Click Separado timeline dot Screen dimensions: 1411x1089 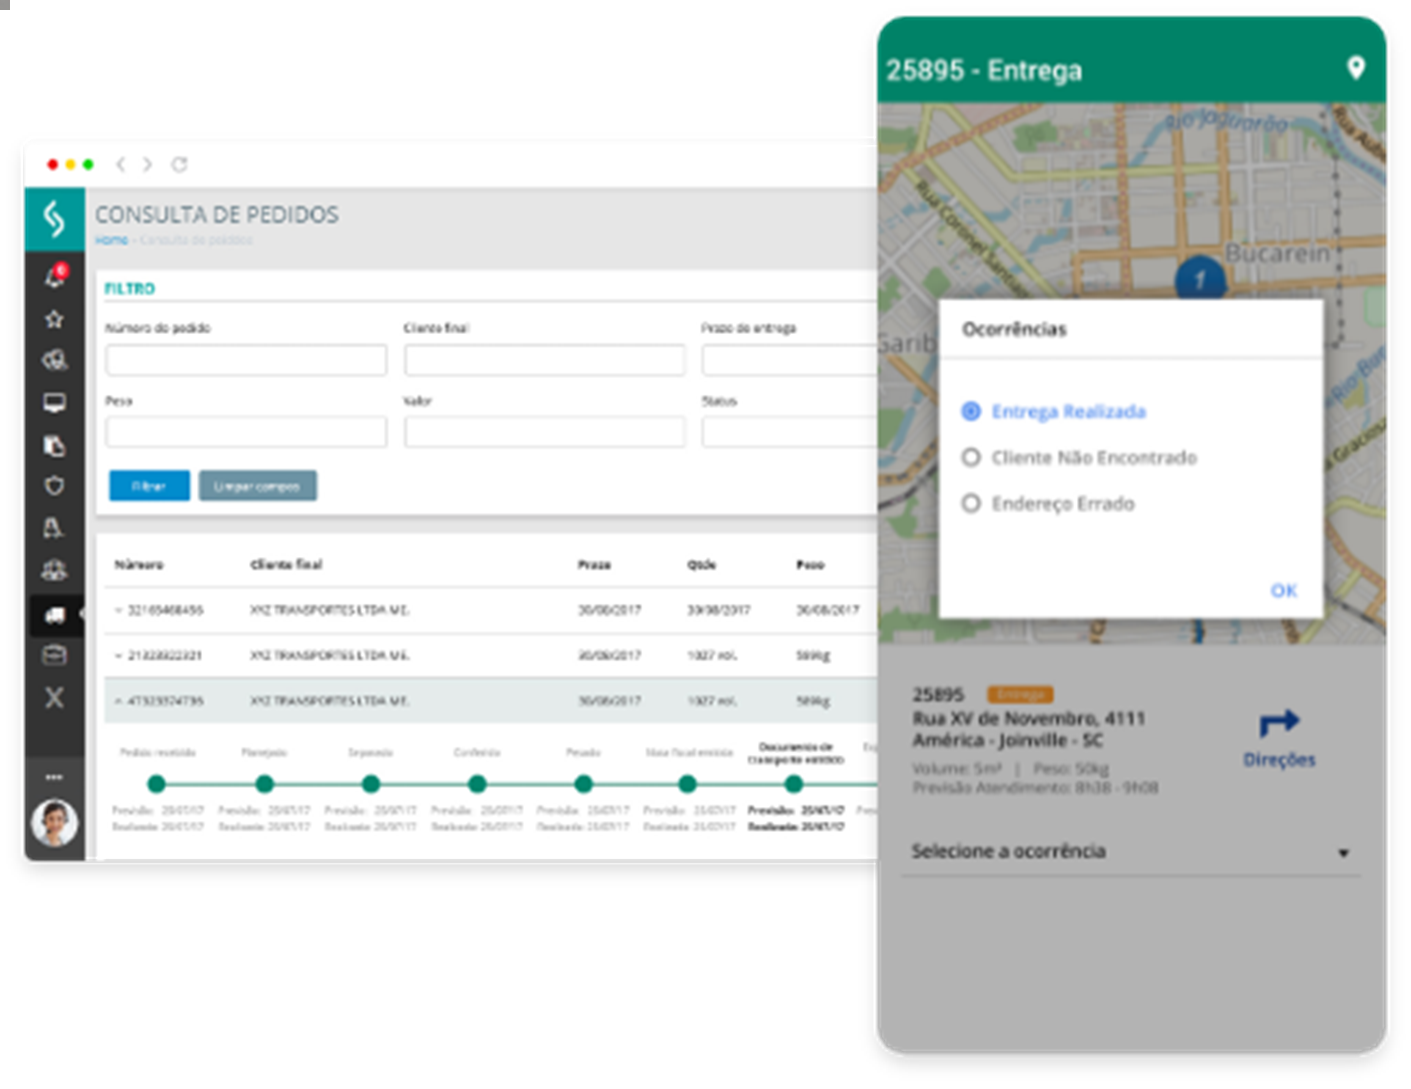pyautogui.click(x=371, y=784)
